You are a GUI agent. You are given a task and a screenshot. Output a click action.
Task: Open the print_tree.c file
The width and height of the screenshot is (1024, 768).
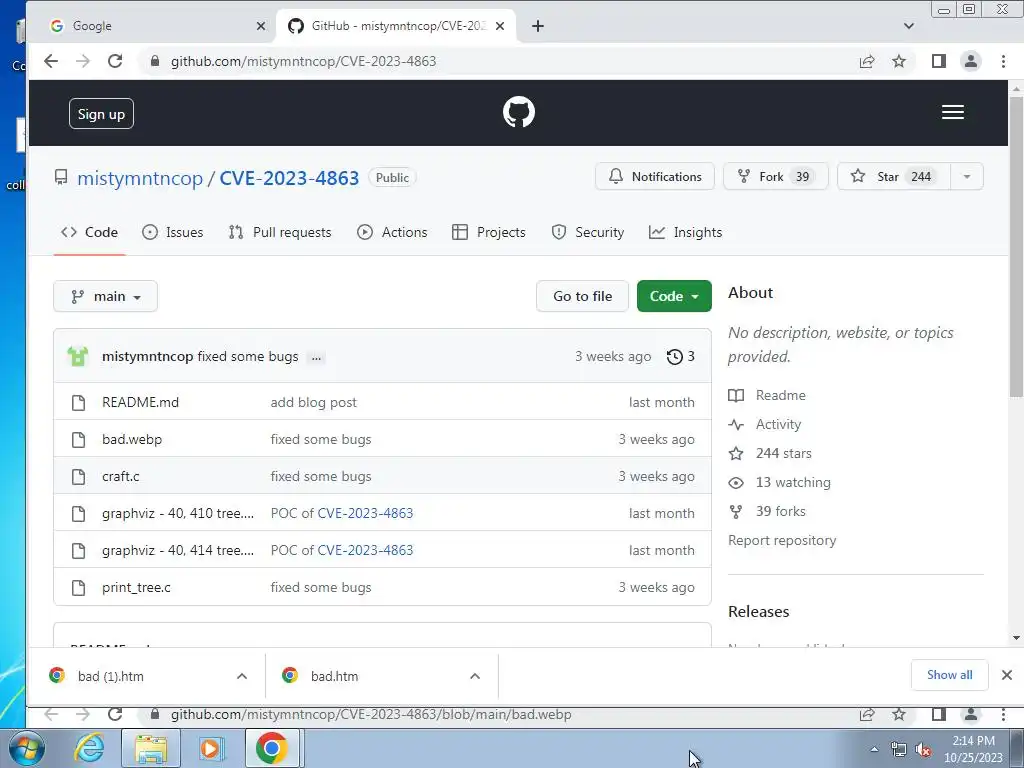pyautogui.click(x=136, y=588)
